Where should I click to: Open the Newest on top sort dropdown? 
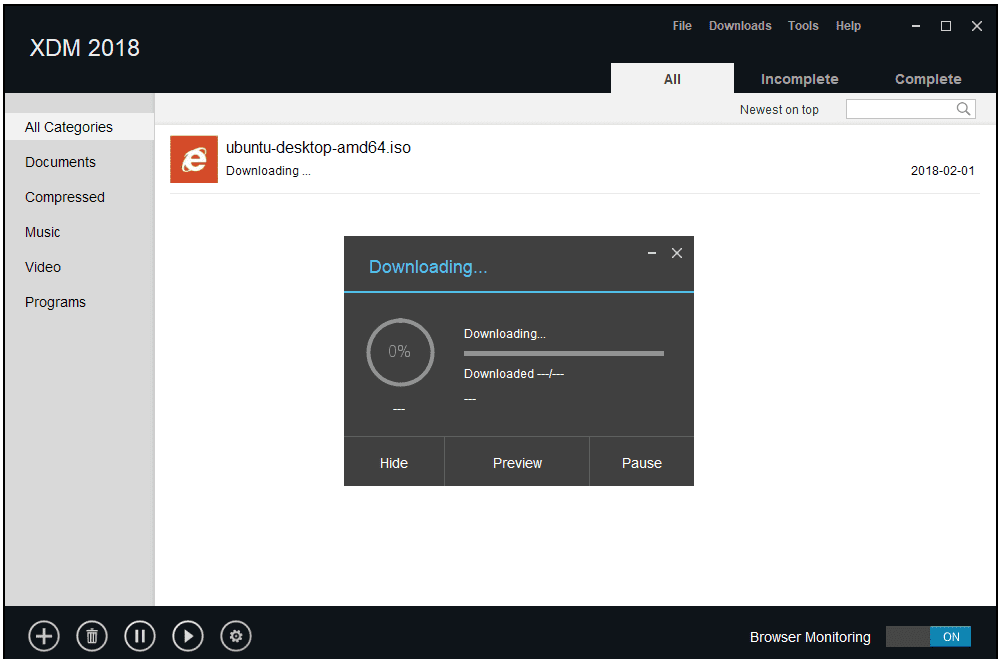[x=779, y=110]
